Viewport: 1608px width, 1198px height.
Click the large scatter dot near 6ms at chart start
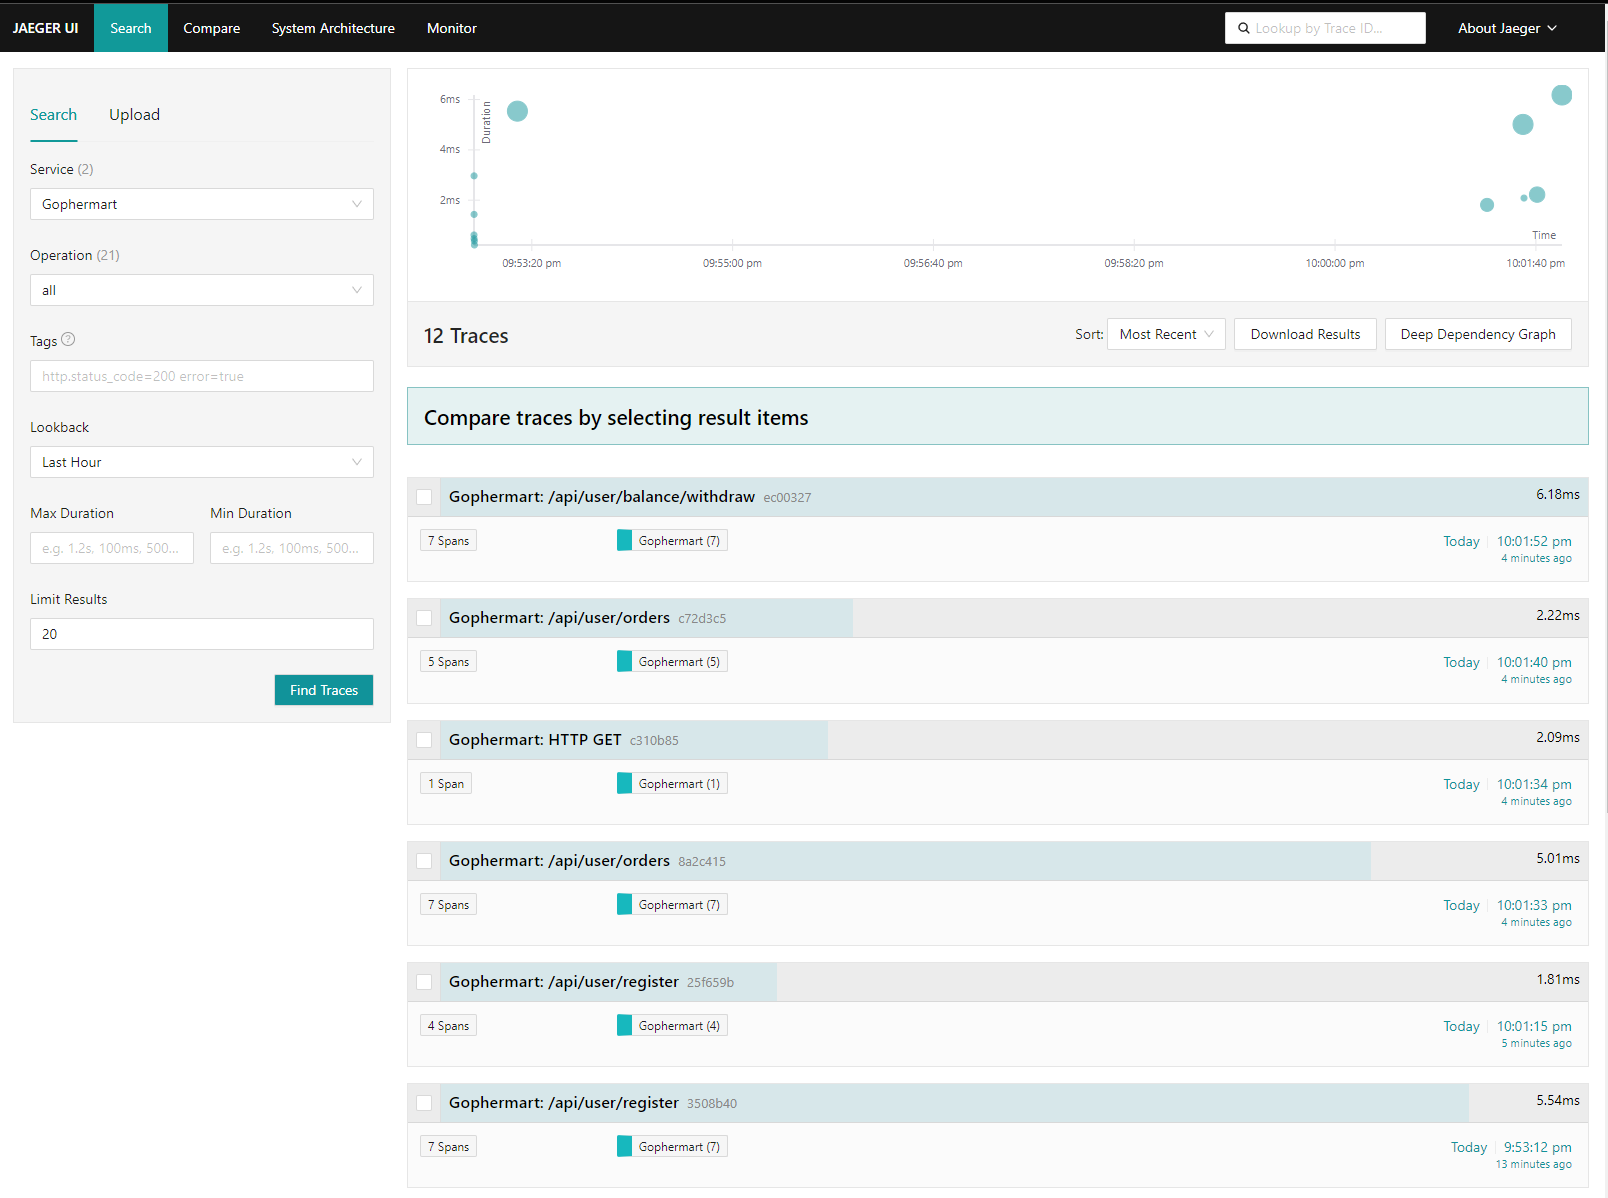(517, 111)
